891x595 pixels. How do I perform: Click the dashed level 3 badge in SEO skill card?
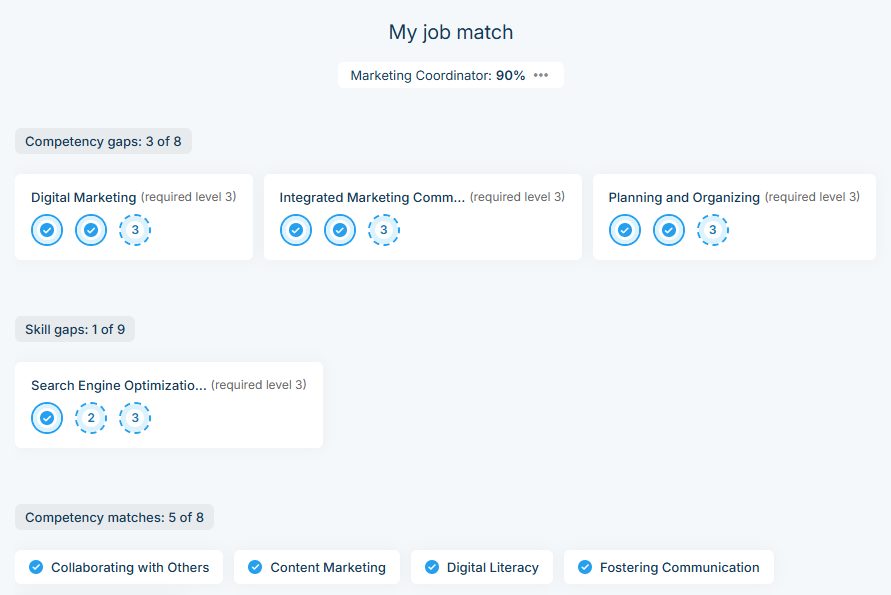pyautogui.click(x=135, y=418)
